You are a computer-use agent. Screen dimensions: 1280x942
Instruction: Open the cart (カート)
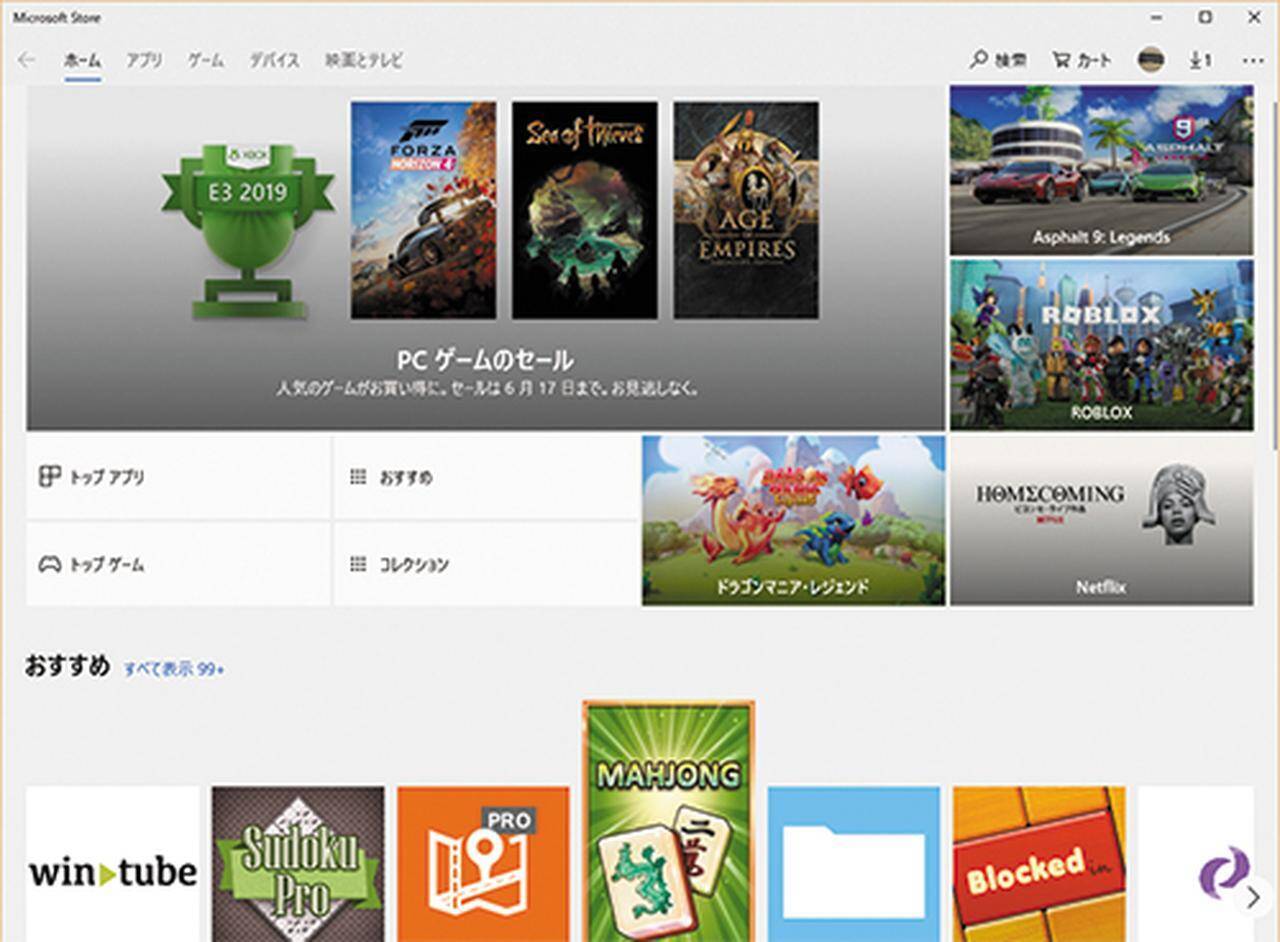(x=1082, y=60)
